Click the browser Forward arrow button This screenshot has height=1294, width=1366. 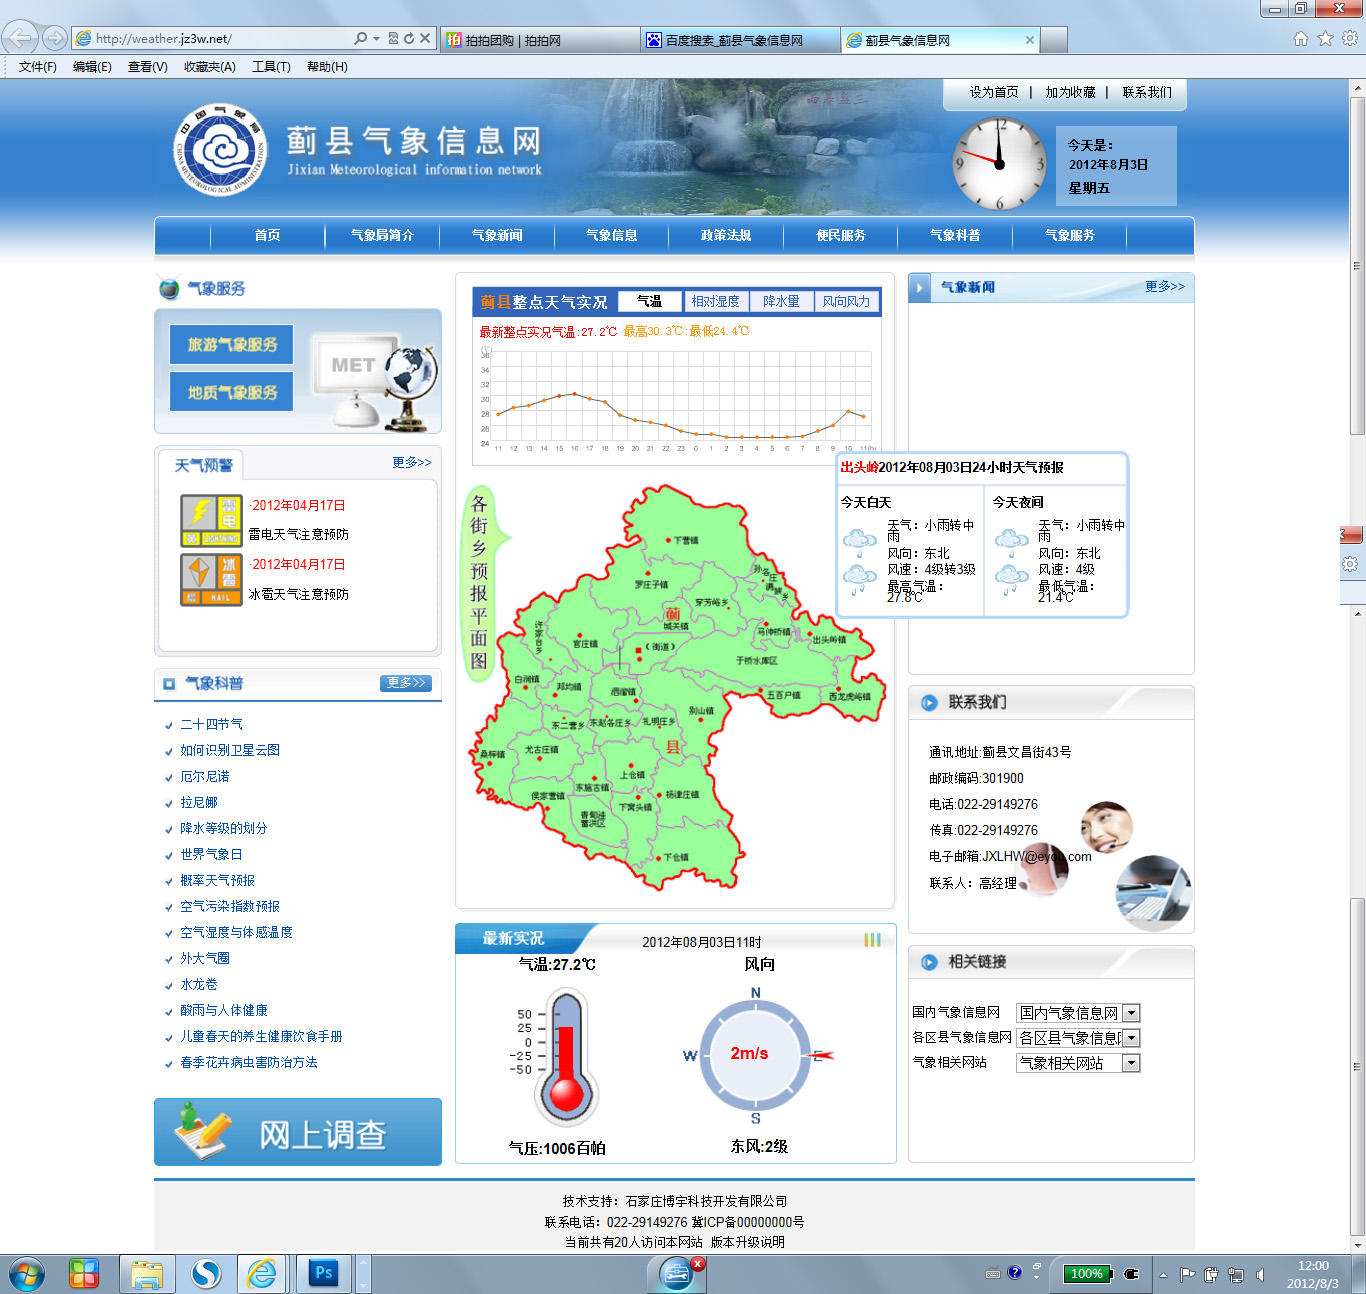(55, 38)
